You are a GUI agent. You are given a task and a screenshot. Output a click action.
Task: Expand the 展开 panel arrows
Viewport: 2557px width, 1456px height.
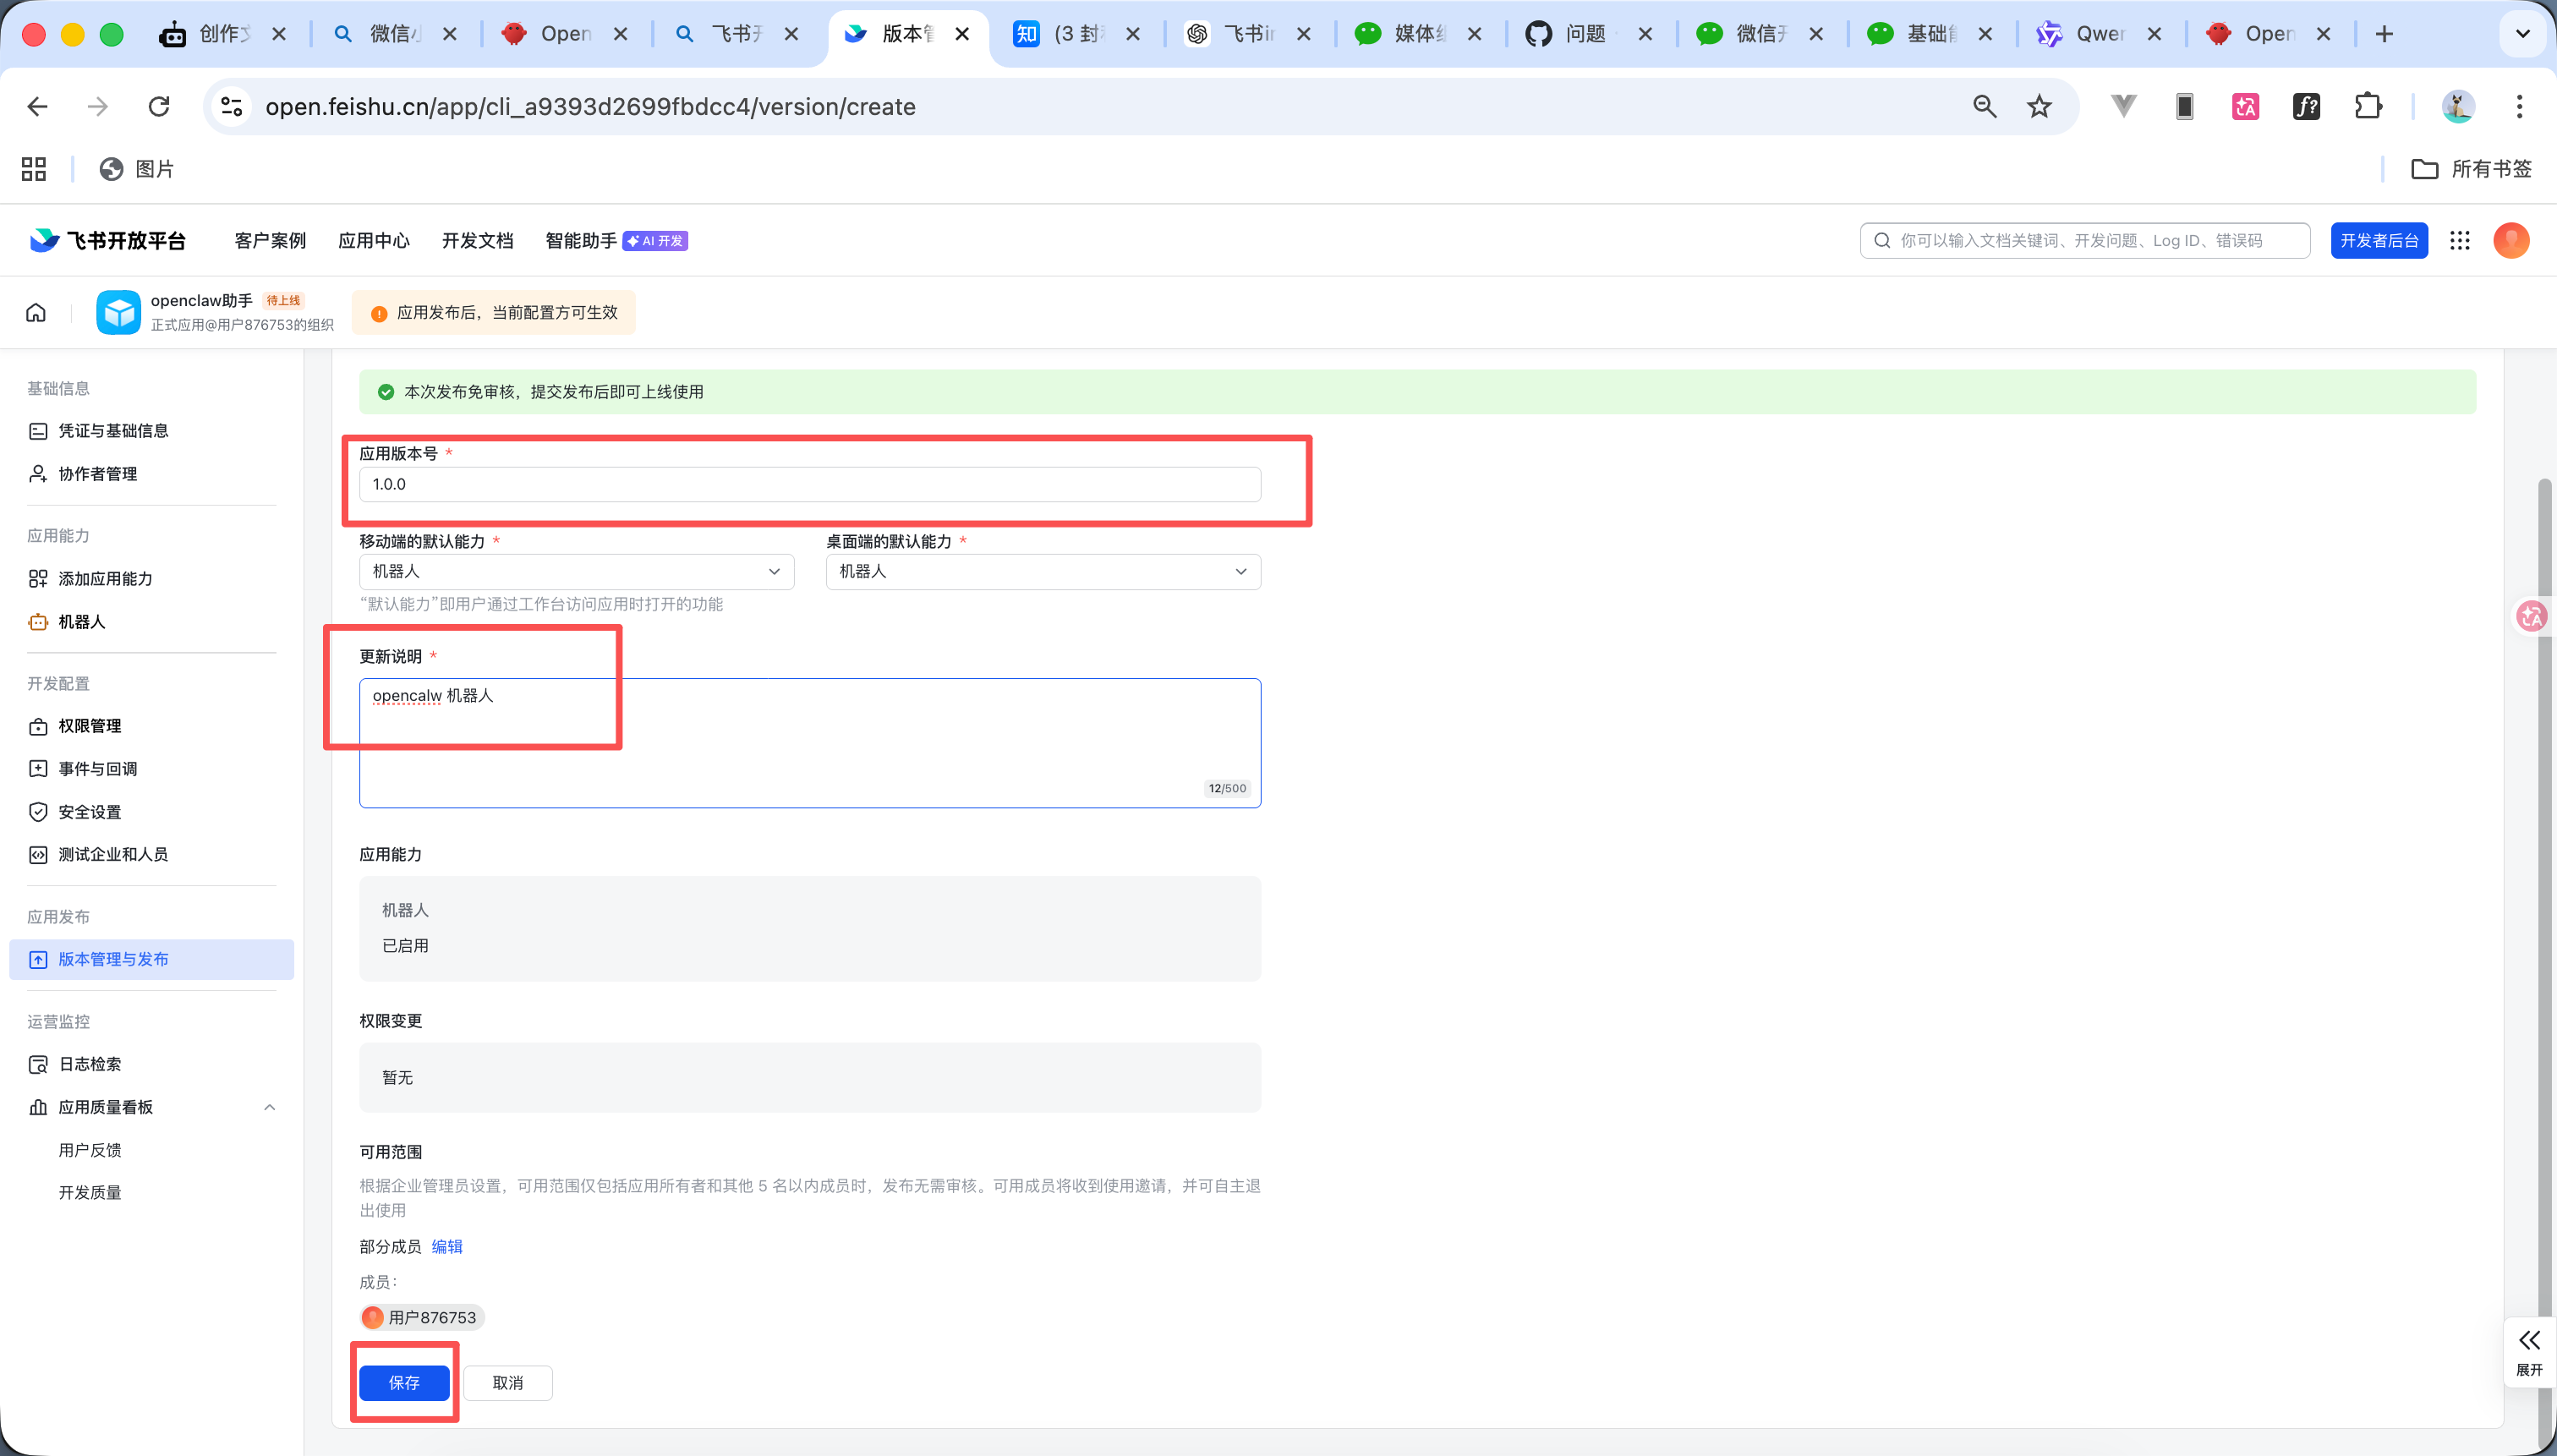(2529, 1341)
